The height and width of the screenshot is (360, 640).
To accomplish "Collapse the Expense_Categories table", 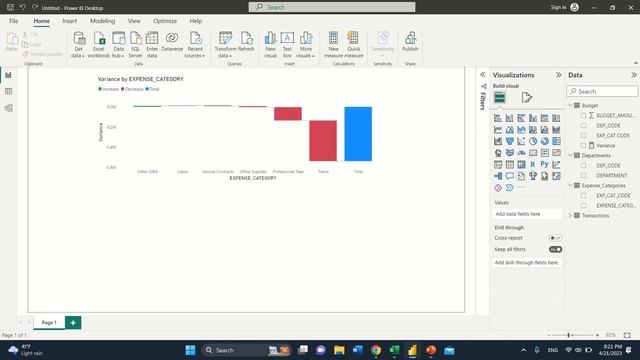I will pos(571,185).
